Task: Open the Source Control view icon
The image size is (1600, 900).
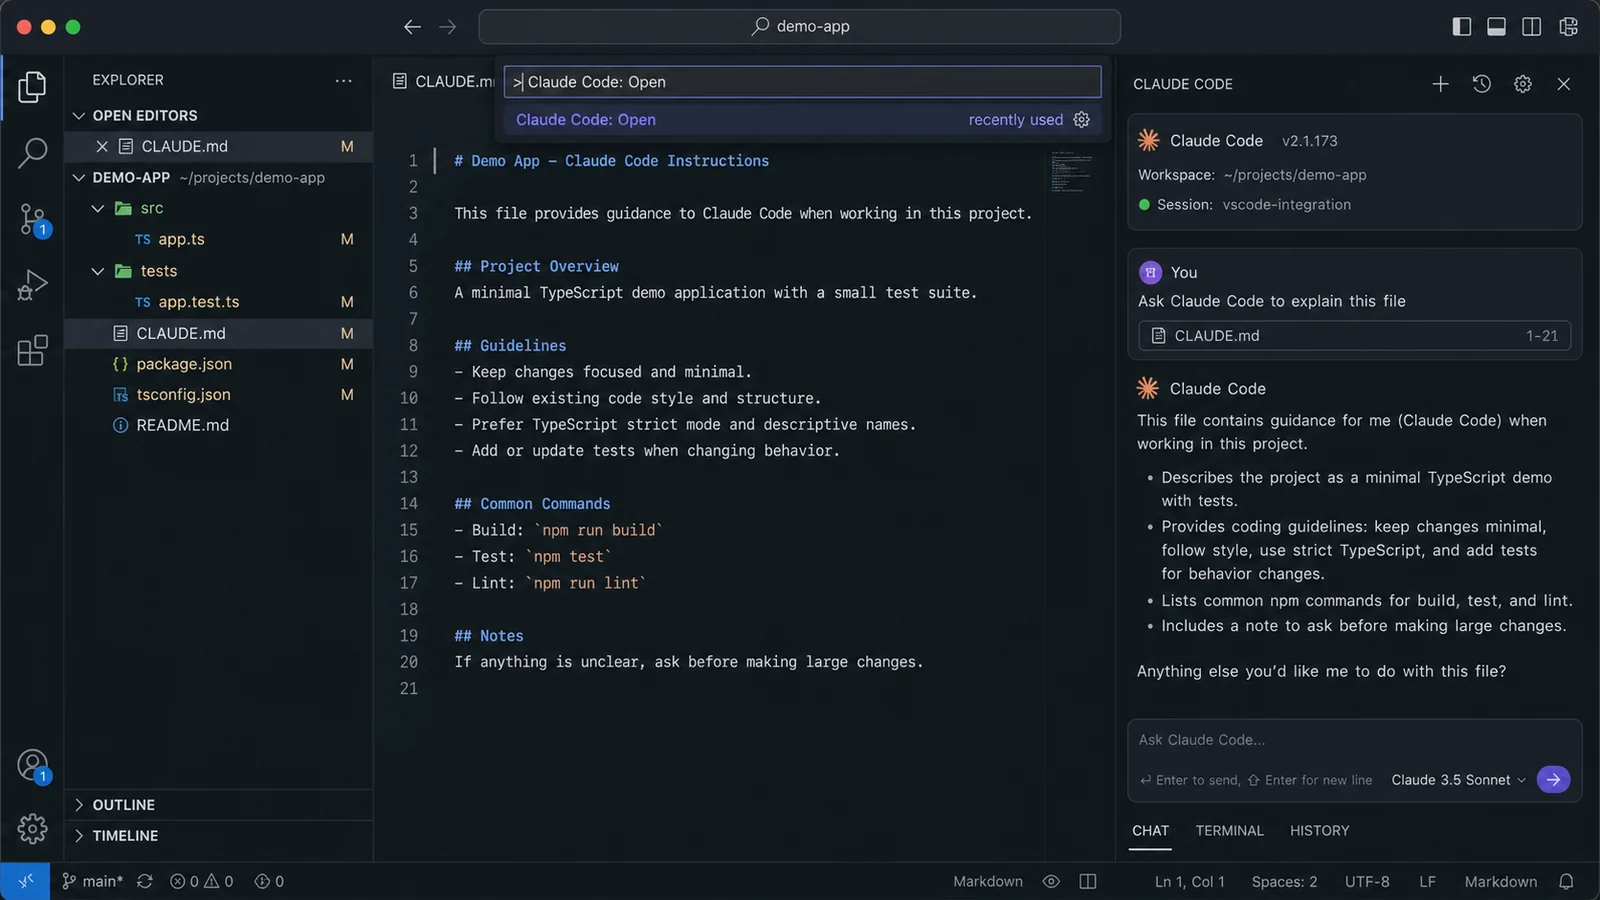Action: pos(32,220)
